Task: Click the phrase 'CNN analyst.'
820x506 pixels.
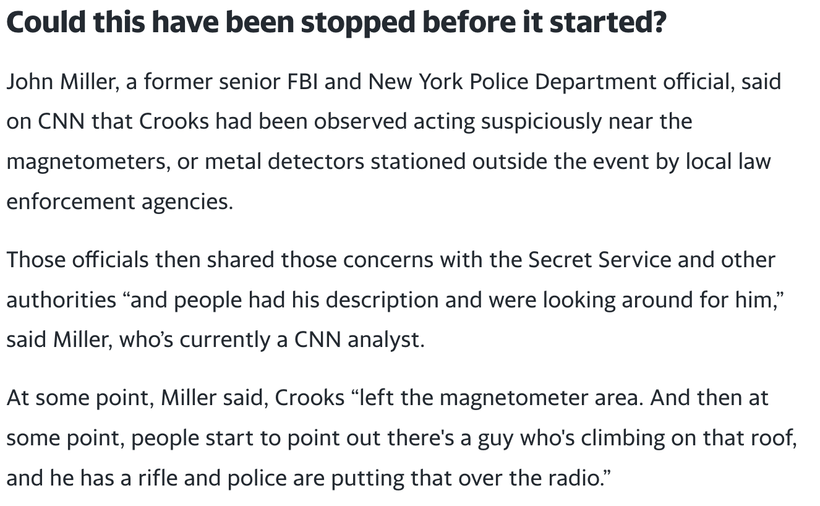Action: (x=359, y=340)
